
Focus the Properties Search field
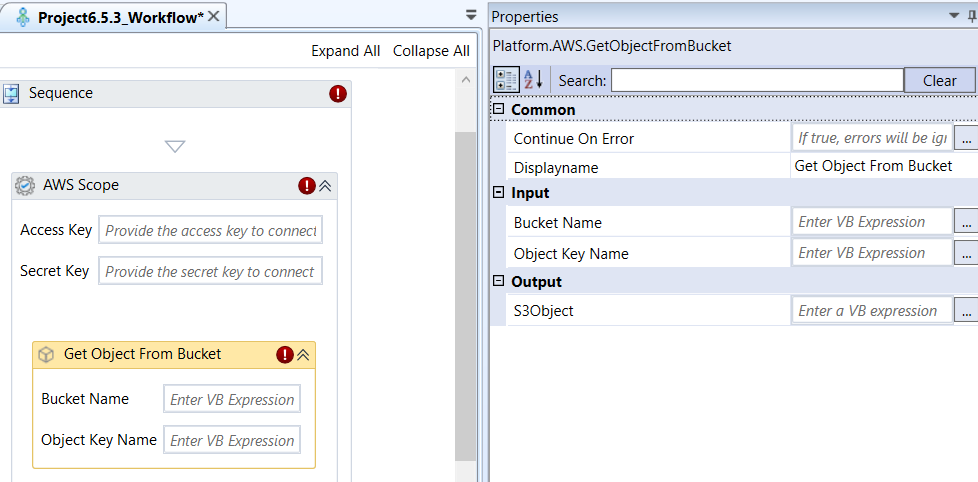coord(757,80)
